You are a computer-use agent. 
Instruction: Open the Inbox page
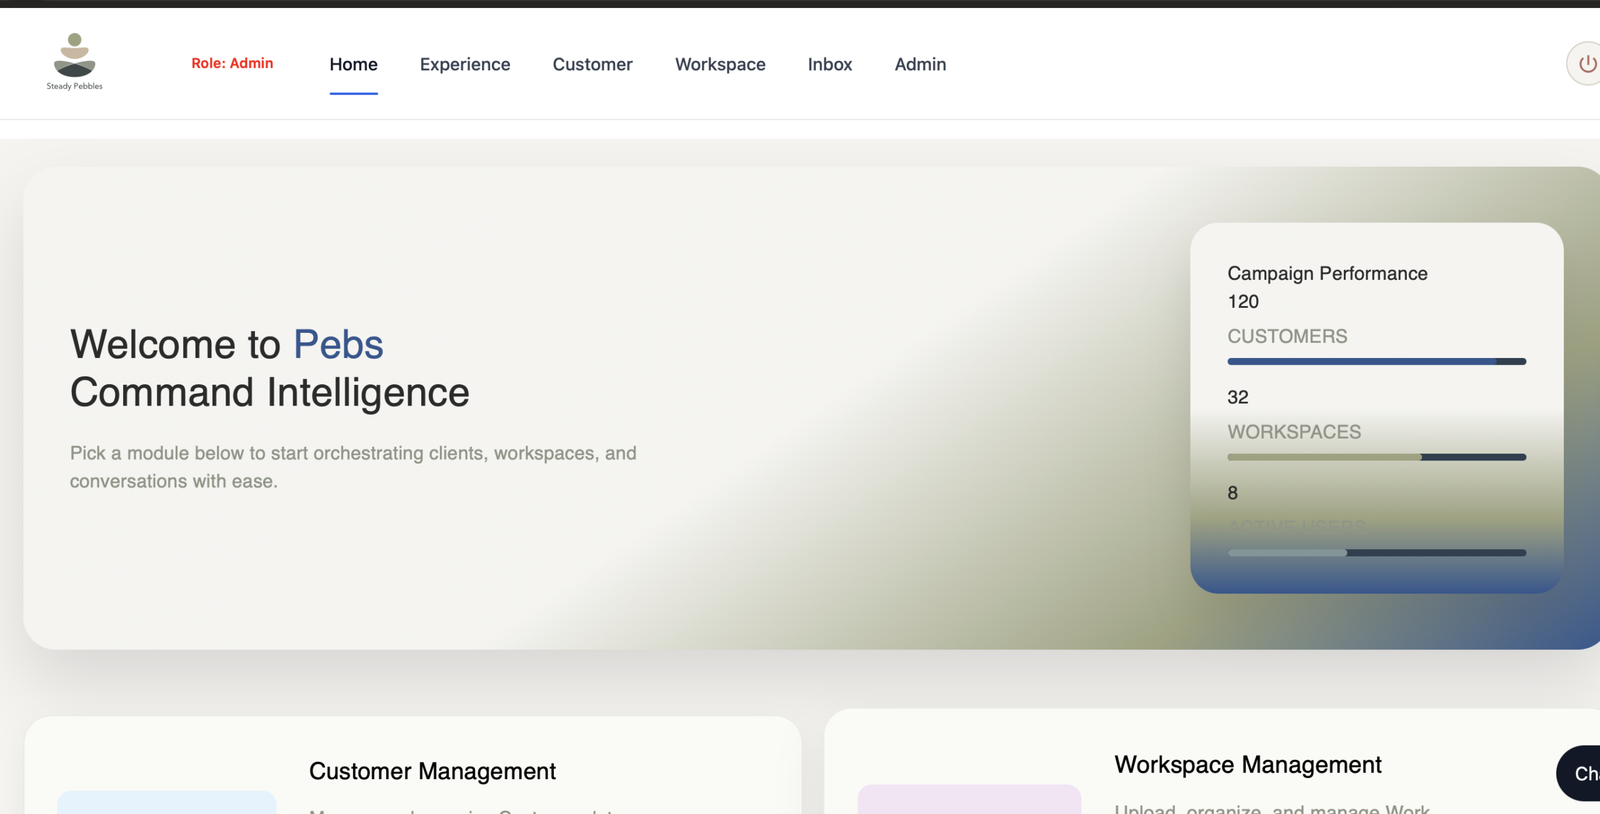pyautogui.click(x=829, y=64)
